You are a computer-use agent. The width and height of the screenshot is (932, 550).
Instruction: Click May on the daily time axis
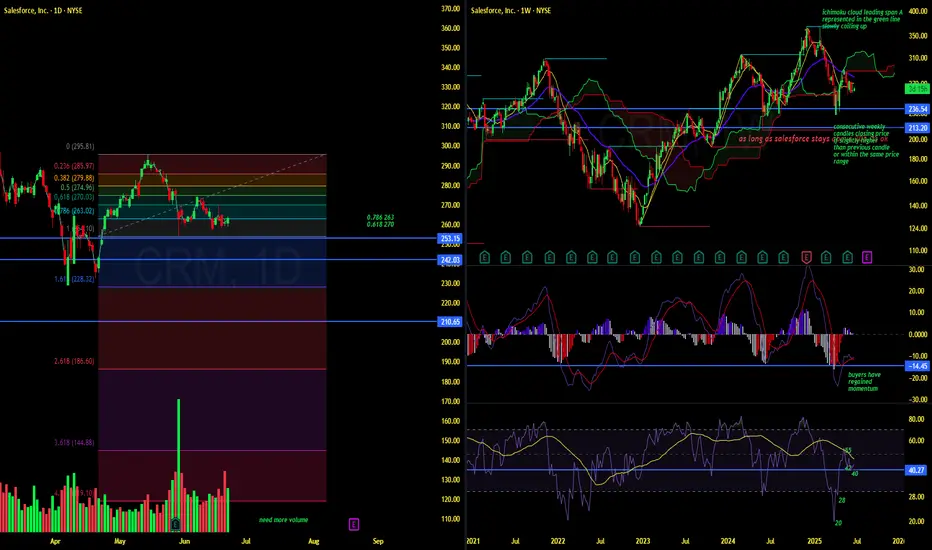tap(120, 541)
